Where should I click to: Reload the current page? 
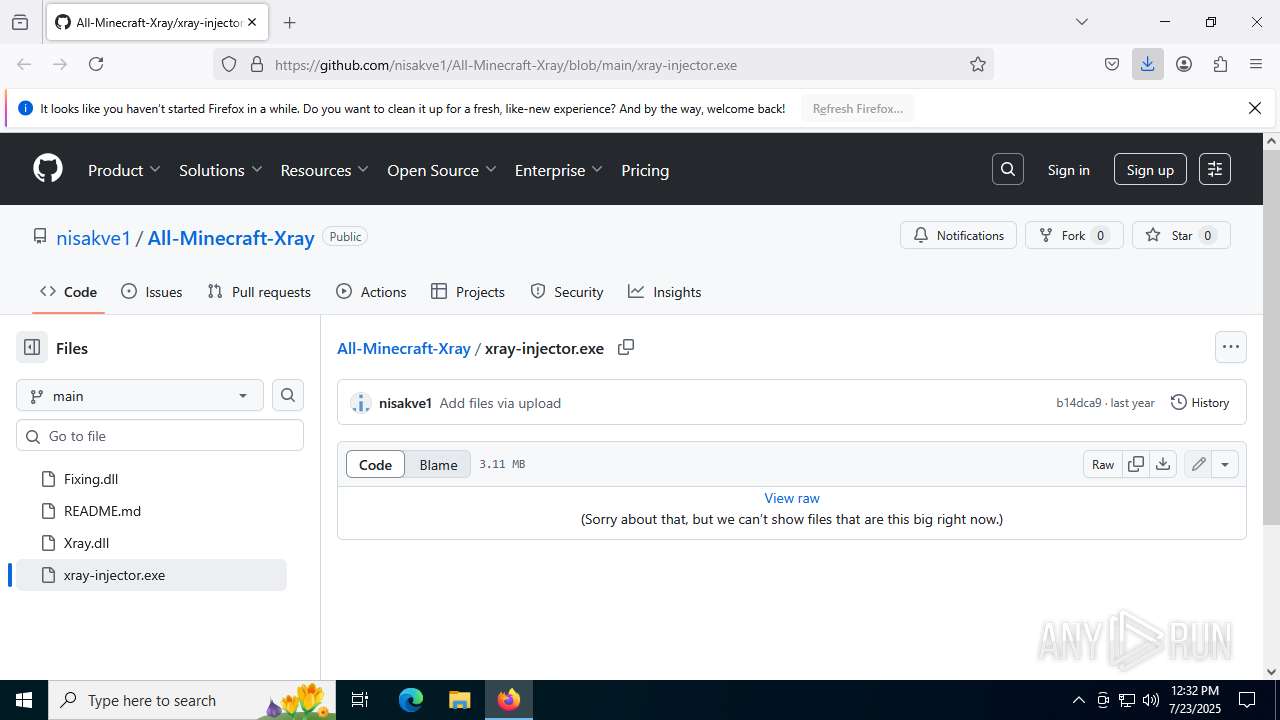point(96,64)
